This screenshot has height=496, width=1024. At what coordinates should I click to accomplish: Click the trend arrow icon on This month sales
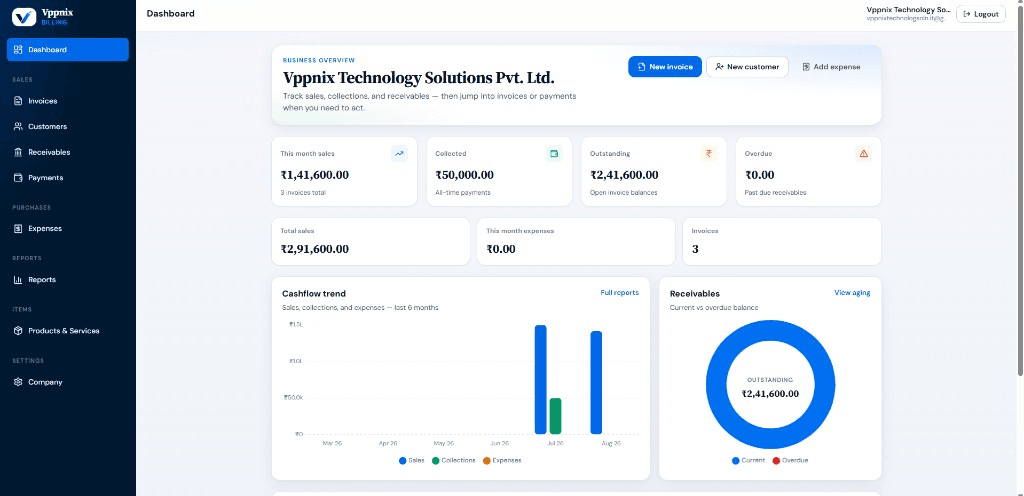(399, 154)
